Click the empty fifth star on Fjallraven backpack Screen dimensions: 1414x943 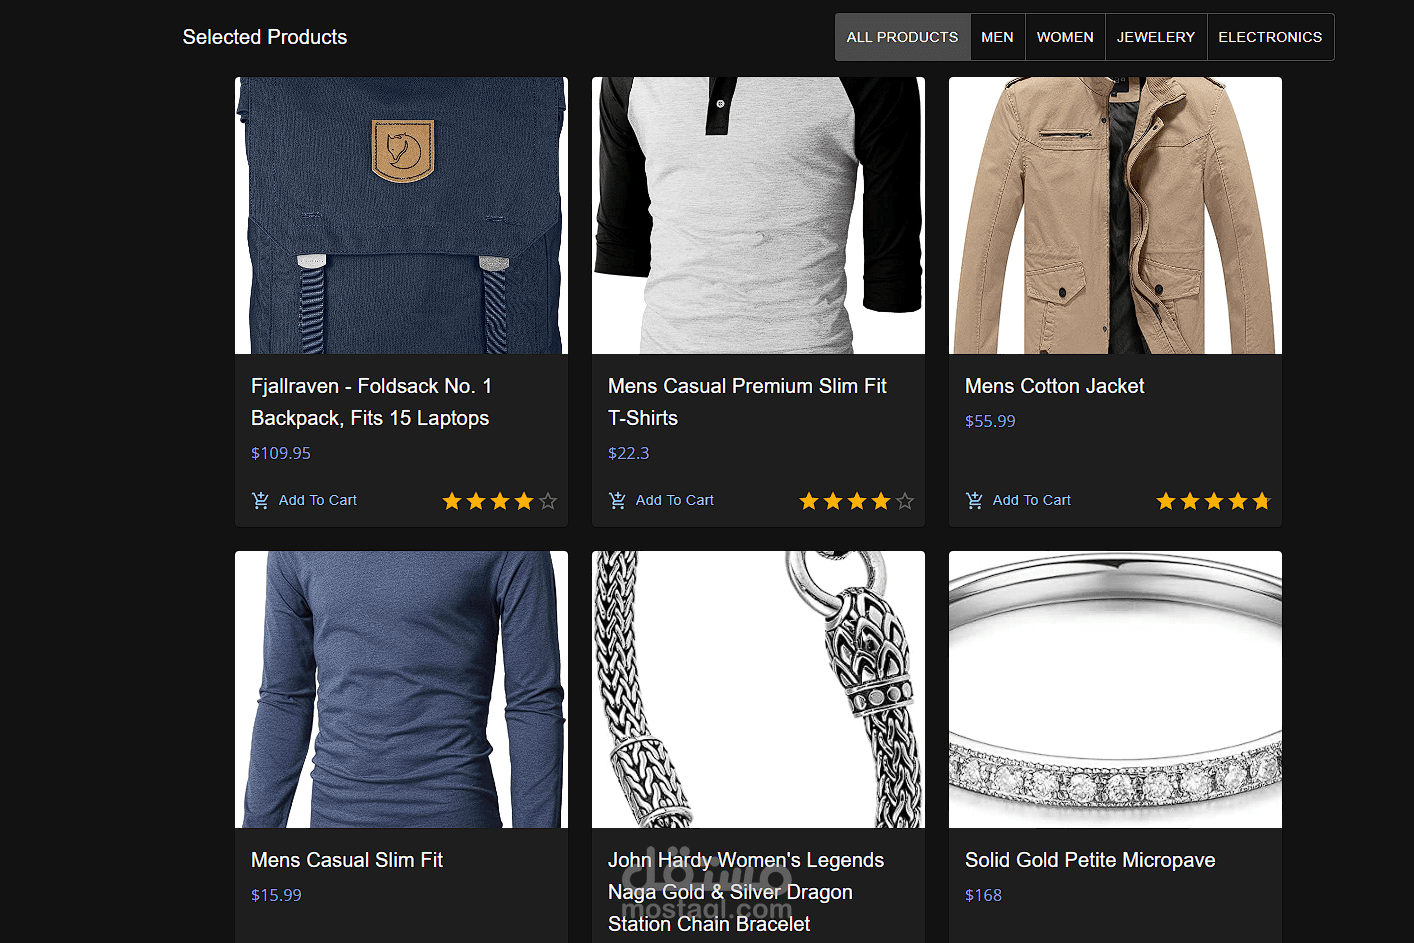(x=548, y=501)
